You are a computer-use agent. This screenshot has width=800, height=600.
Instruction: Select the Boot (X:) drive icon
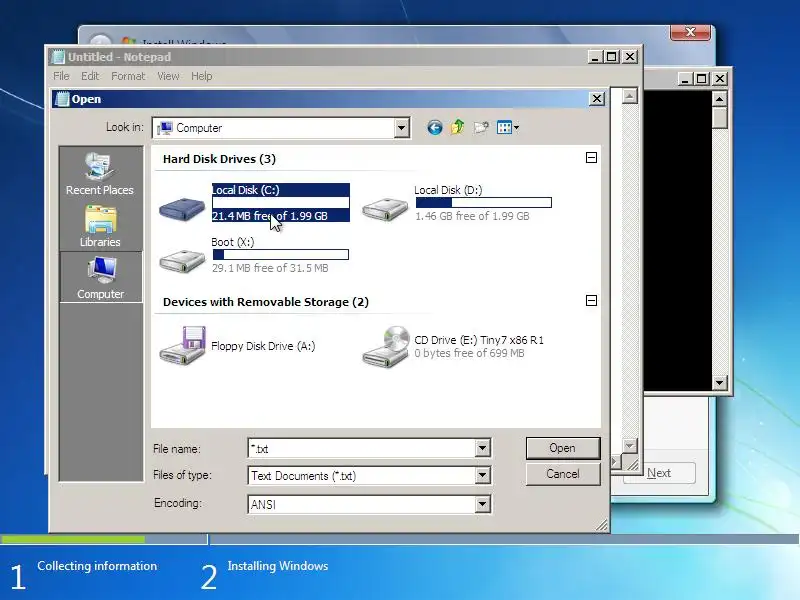point(182,261)
